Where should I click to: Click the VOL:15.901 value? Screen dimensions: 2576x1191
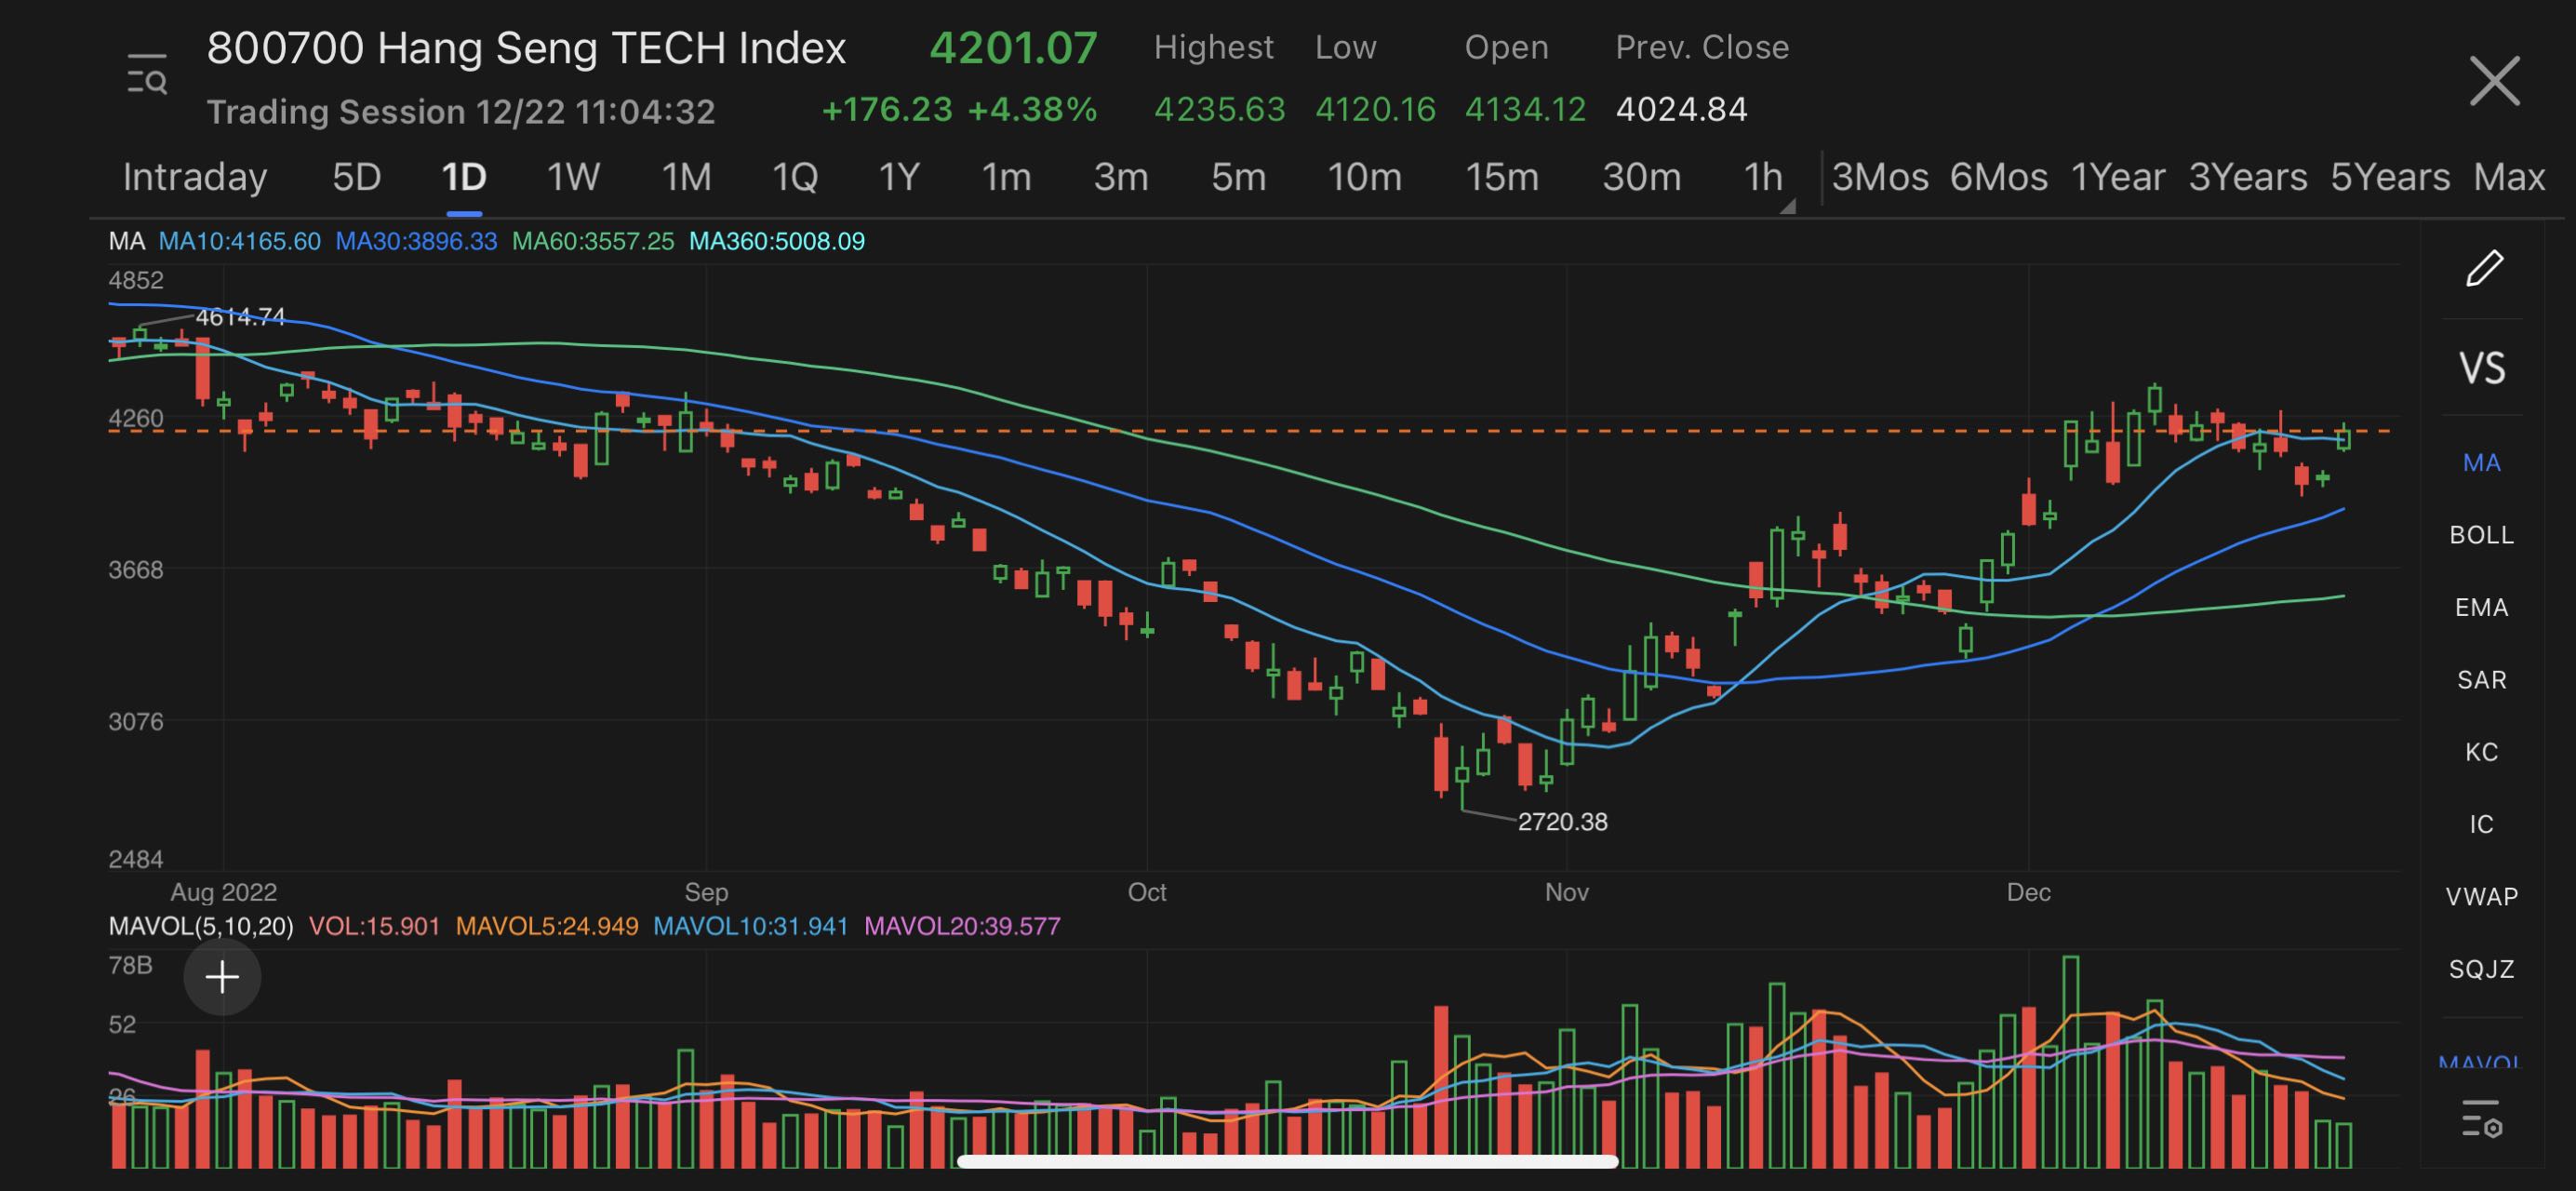[x=375, y=926]
